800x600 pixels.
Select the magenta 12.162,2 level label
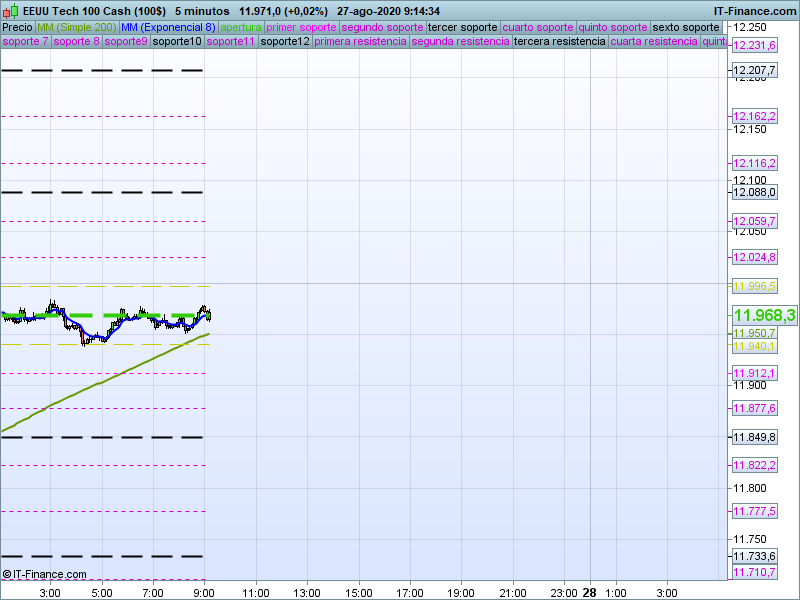pos(755,116)
